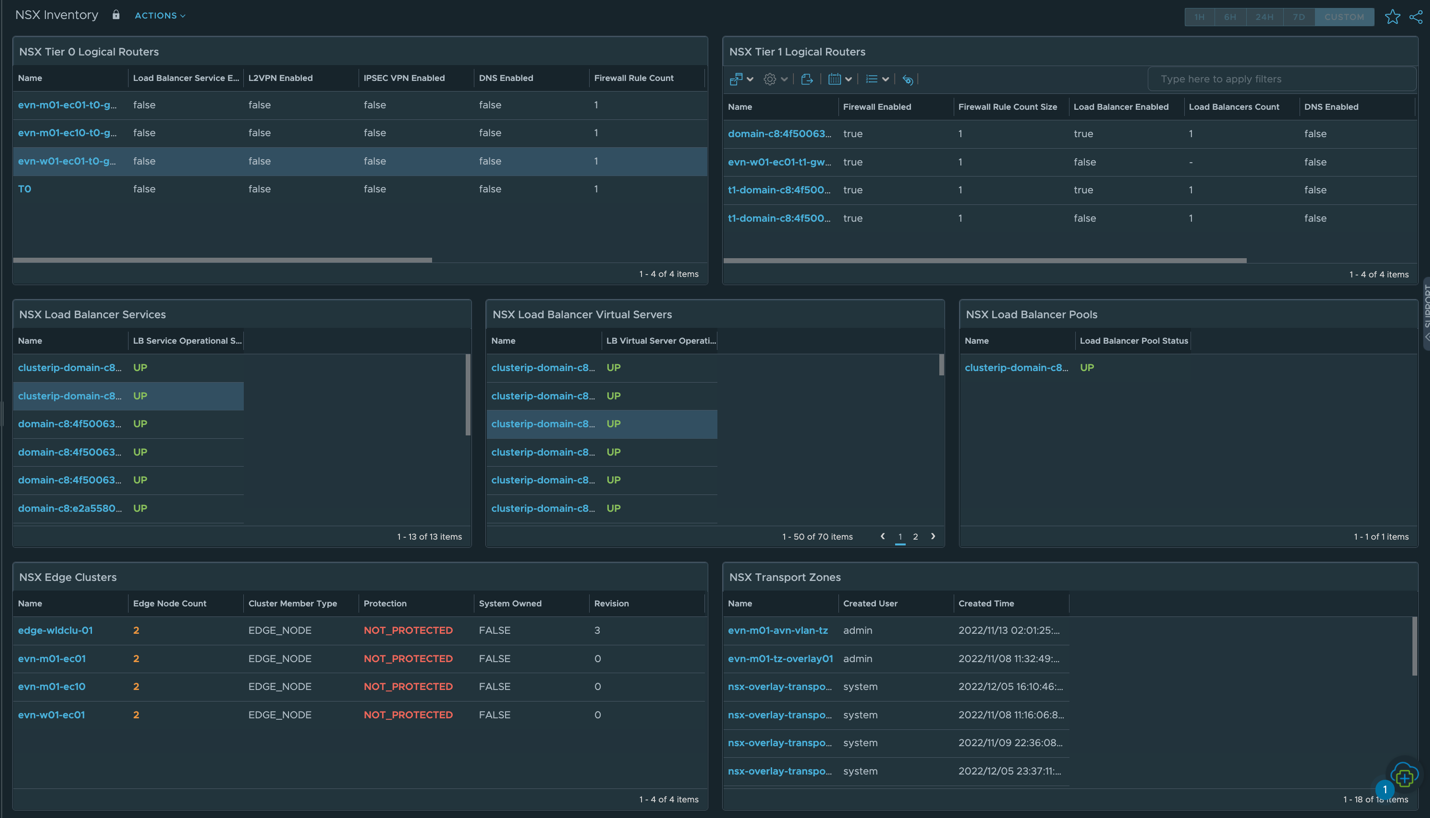The image size is (1430, 818).
Task: Expand the calendar dropdown in Tier 1 toolbar
Action: click(840, 79)
